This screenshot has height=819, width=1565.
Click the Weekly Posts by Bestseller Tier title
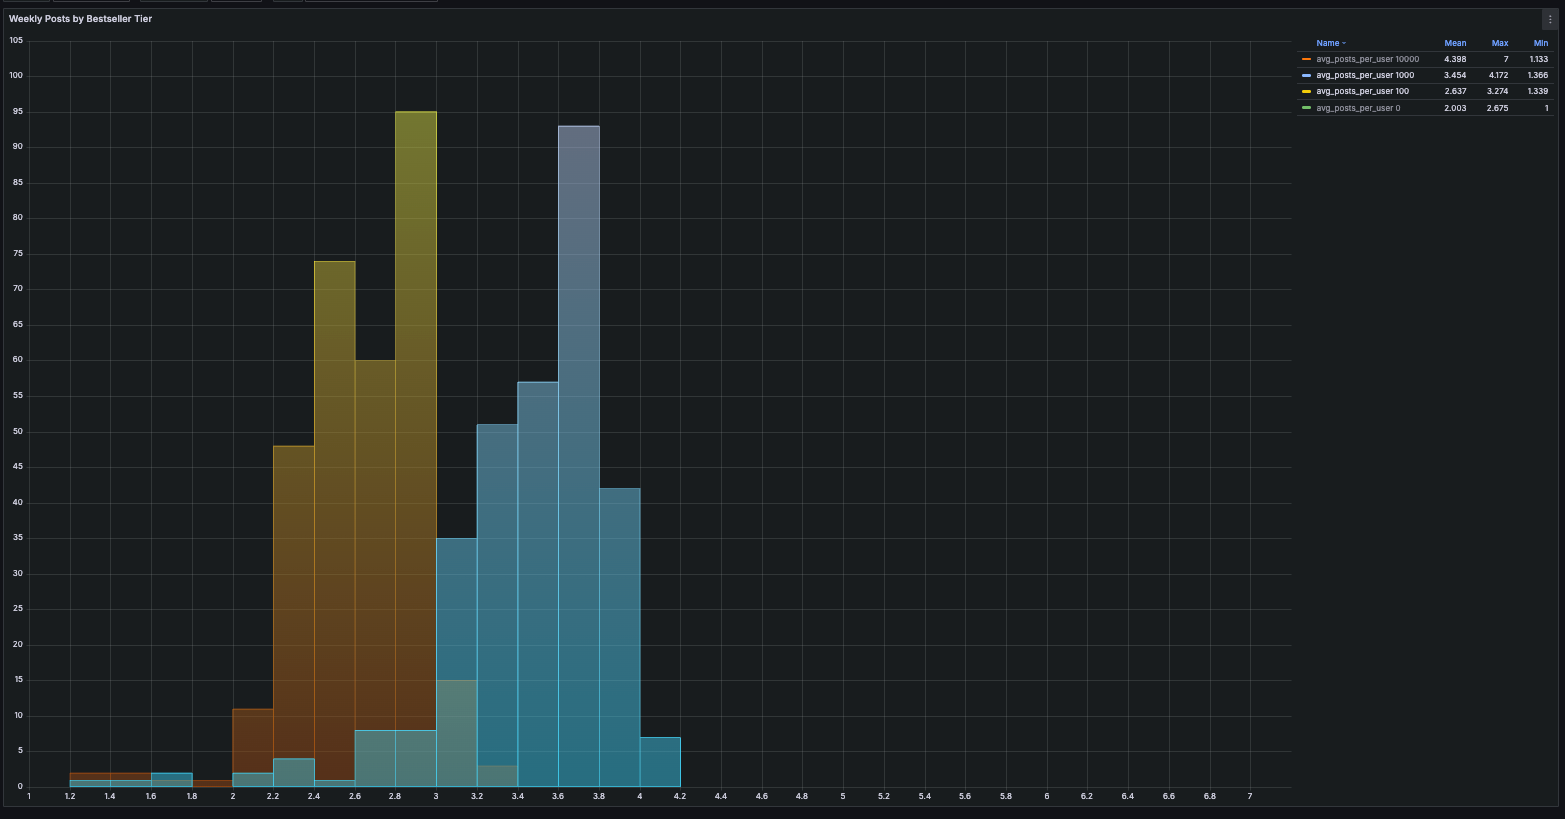pyautogui.click(x=81, y=19)
